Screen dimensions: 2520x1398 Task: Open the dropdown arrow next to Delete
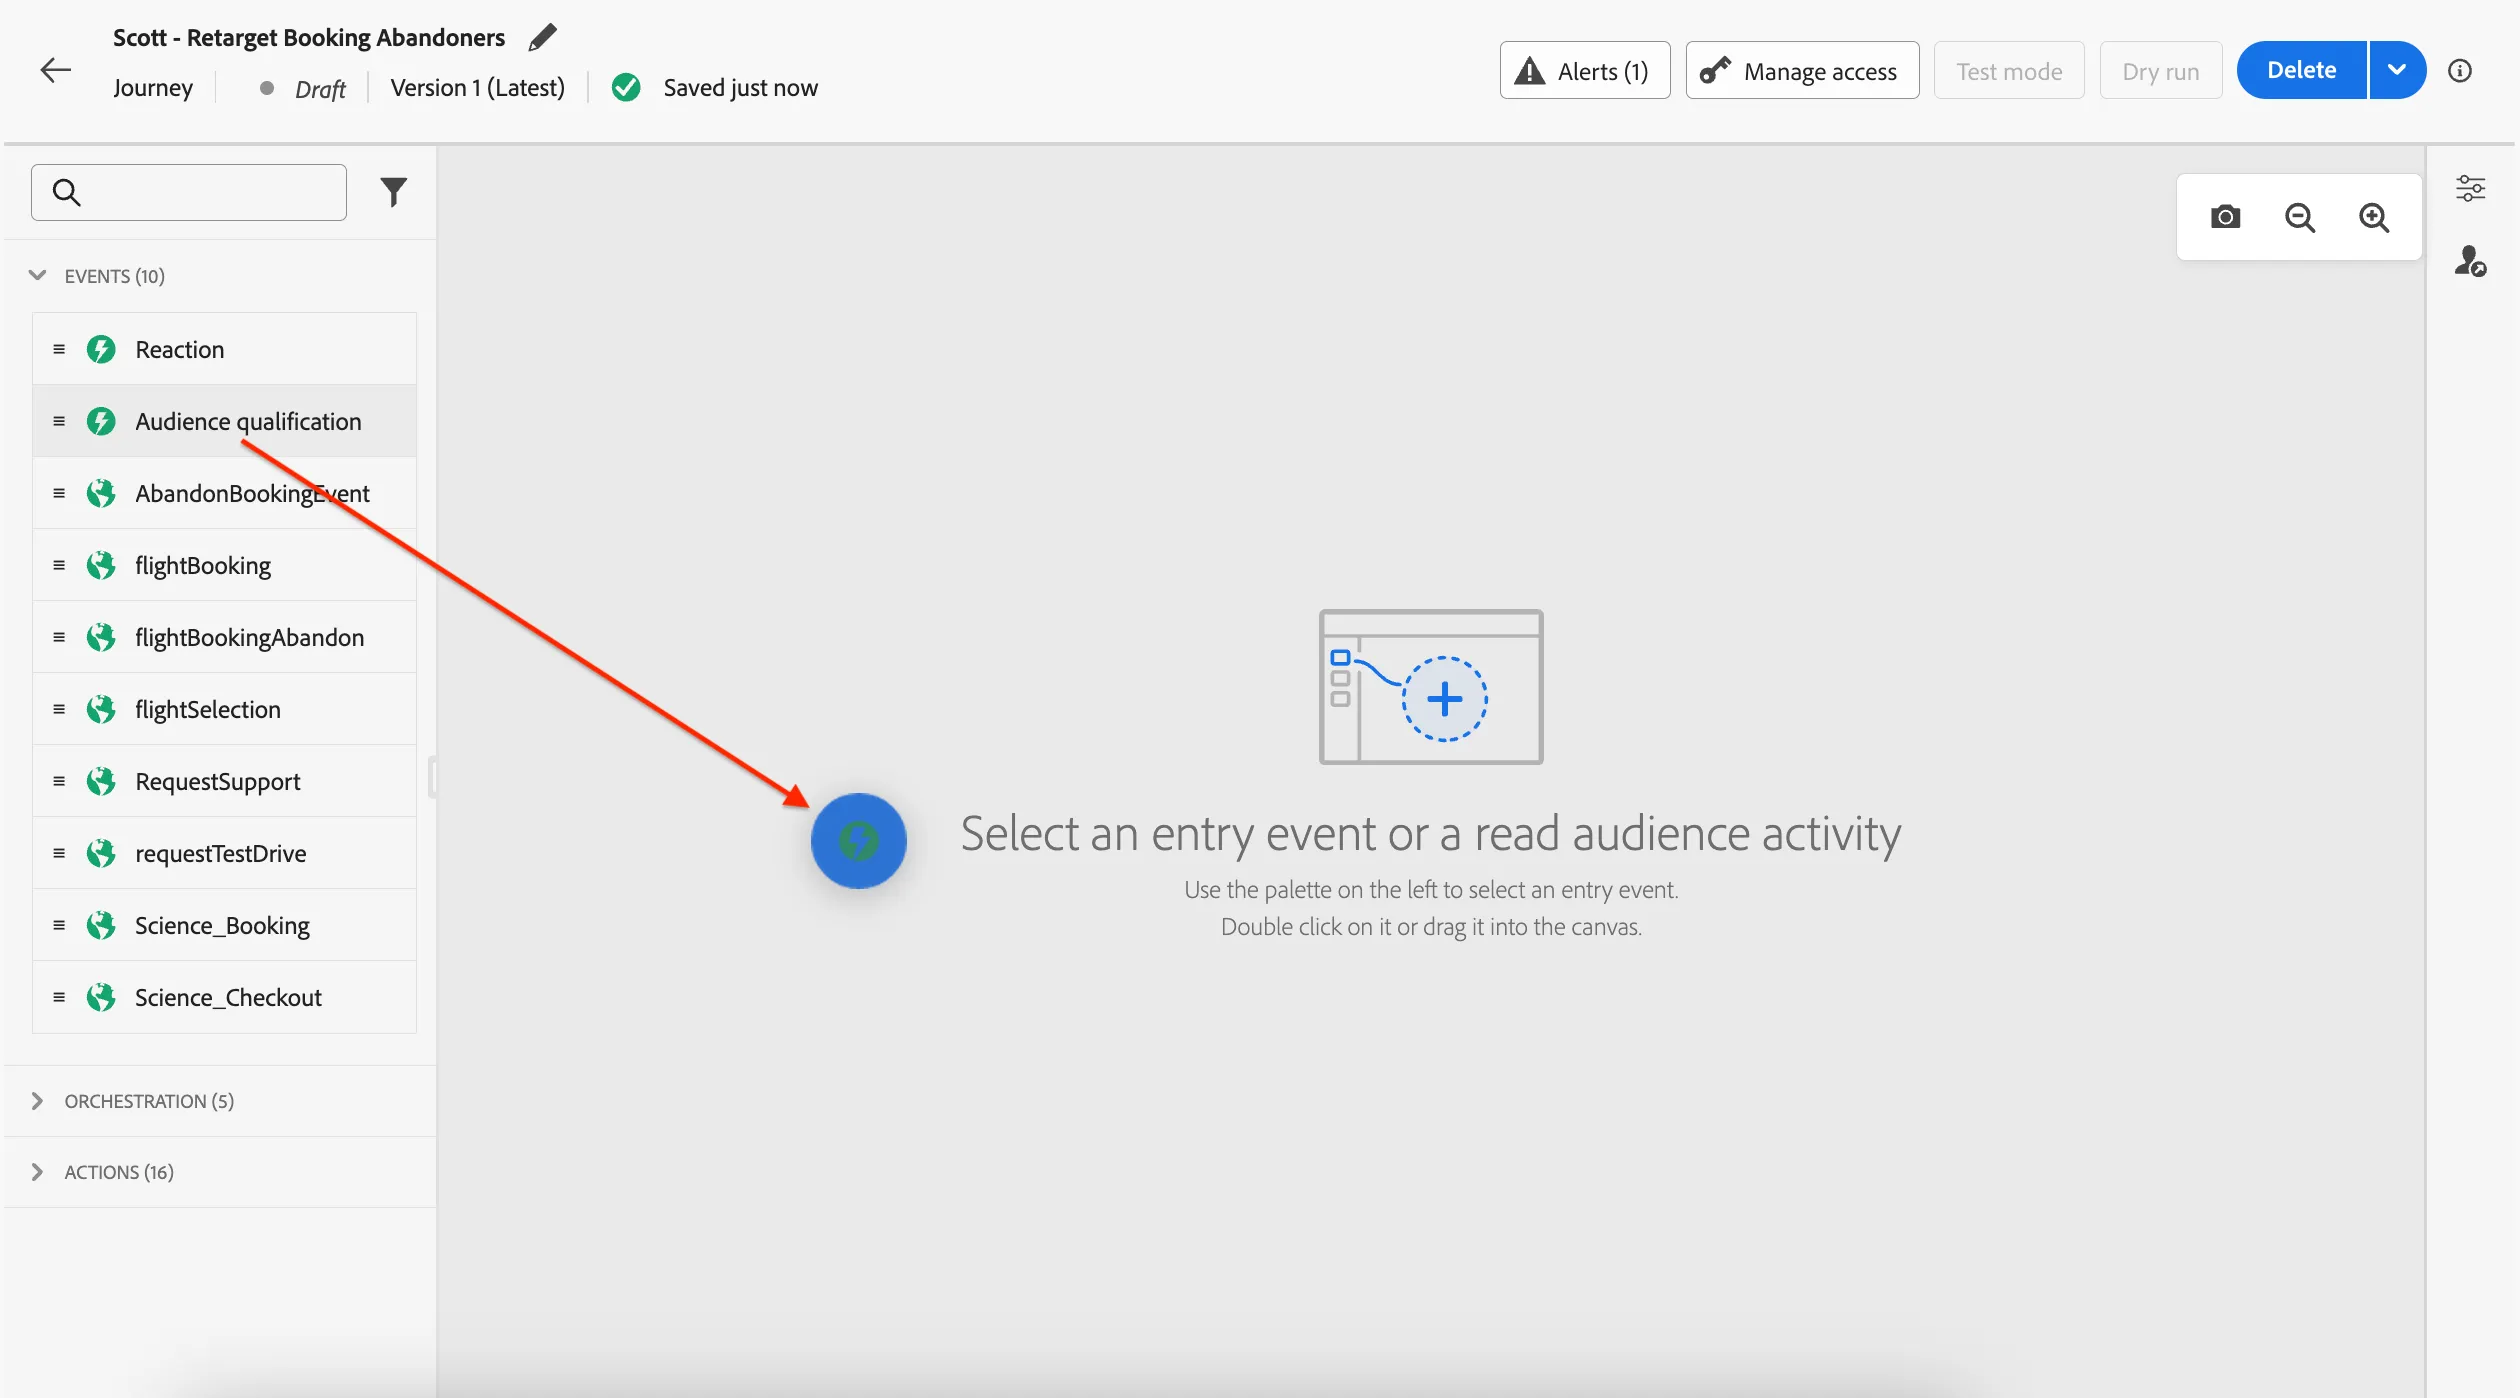pos(2397,70)
